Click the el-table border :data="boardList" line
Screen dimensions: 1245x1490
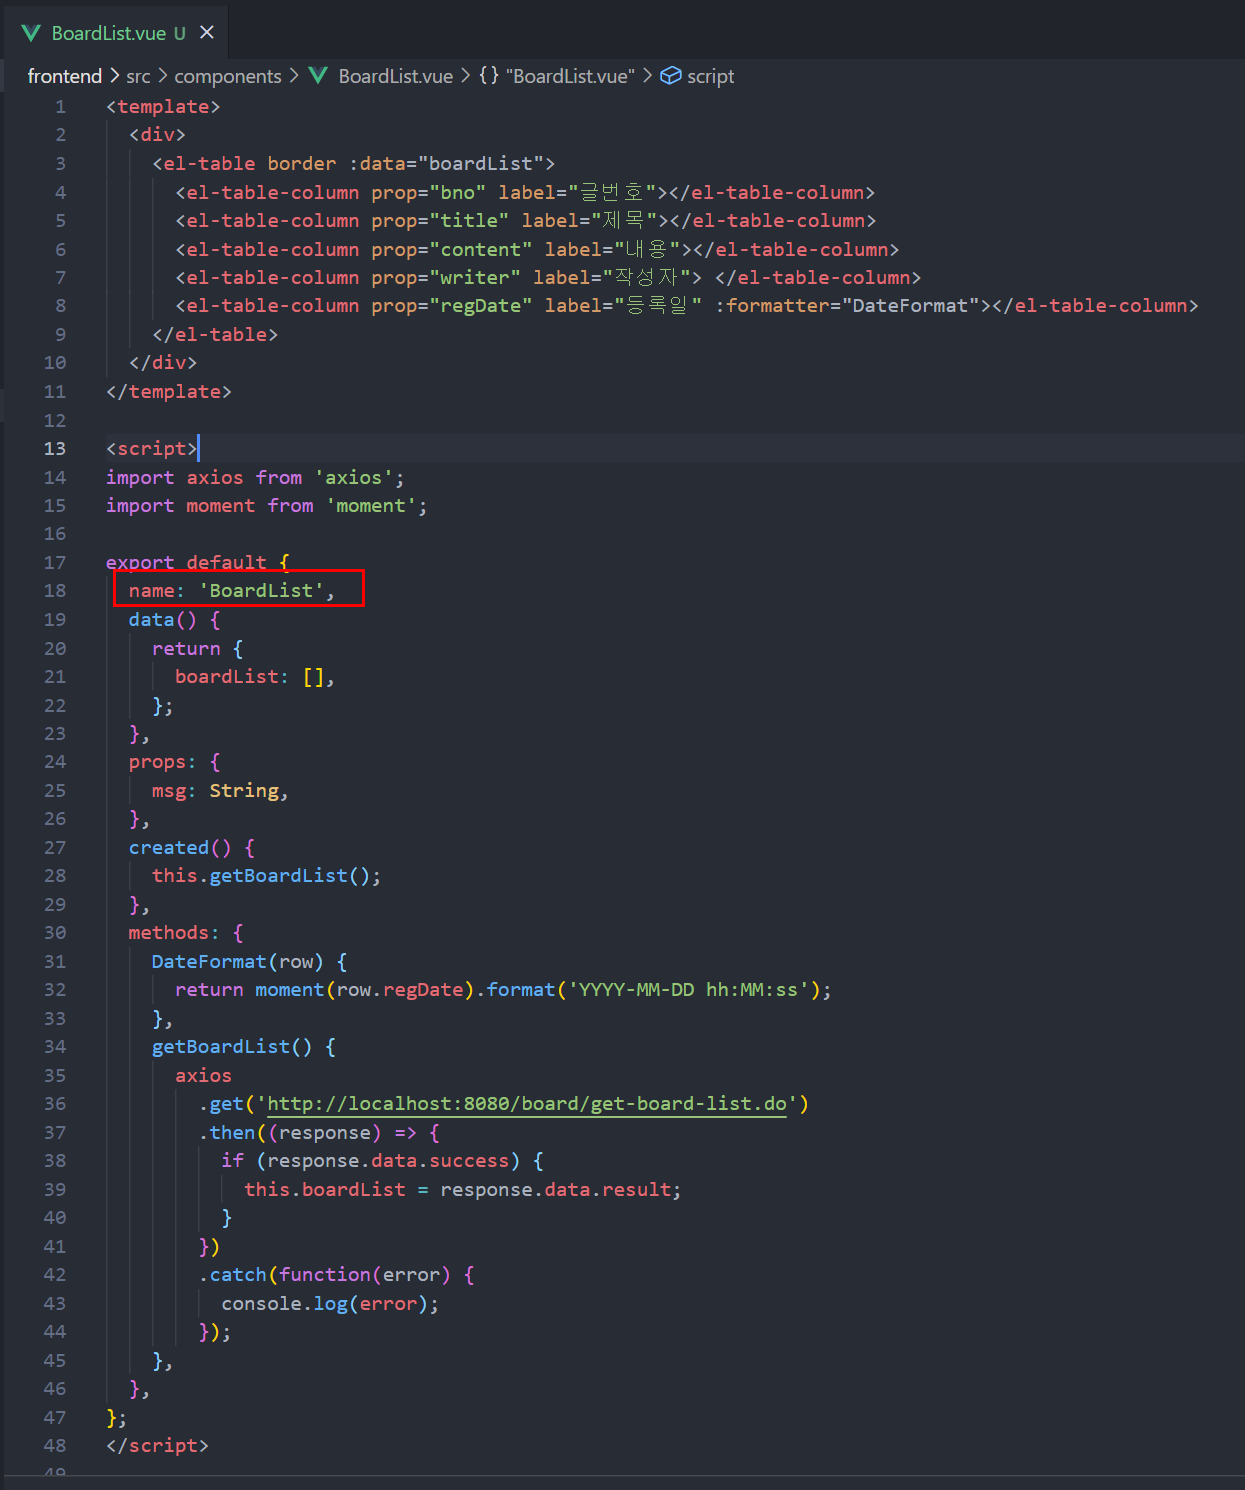tap(353, 164)
